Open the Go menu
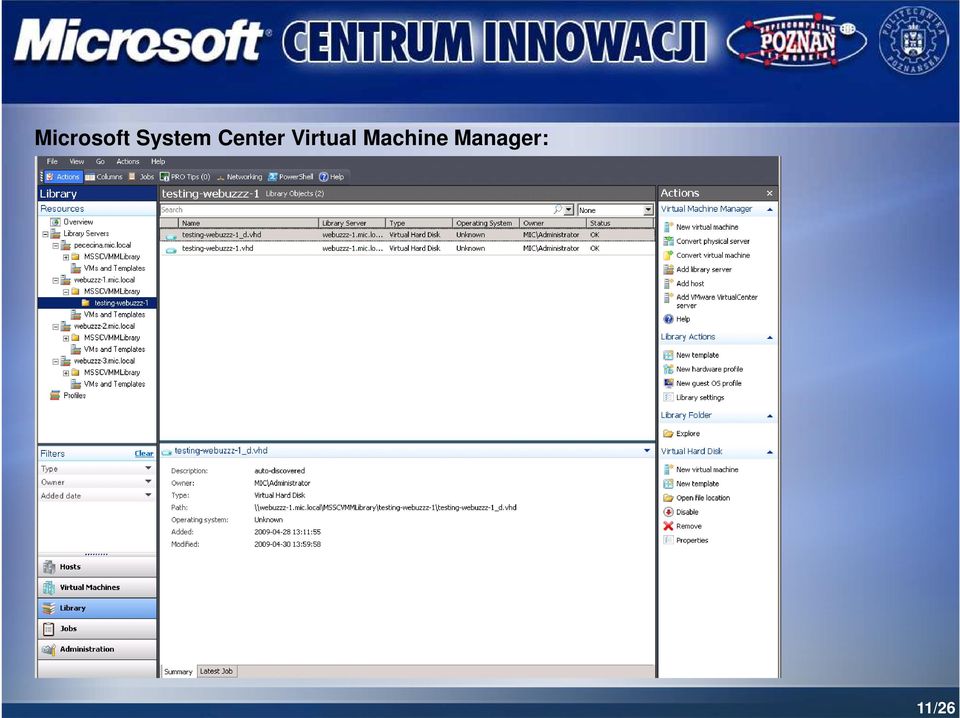The width and height of the screenshot is (960, 718). click(x=100, y=162)
